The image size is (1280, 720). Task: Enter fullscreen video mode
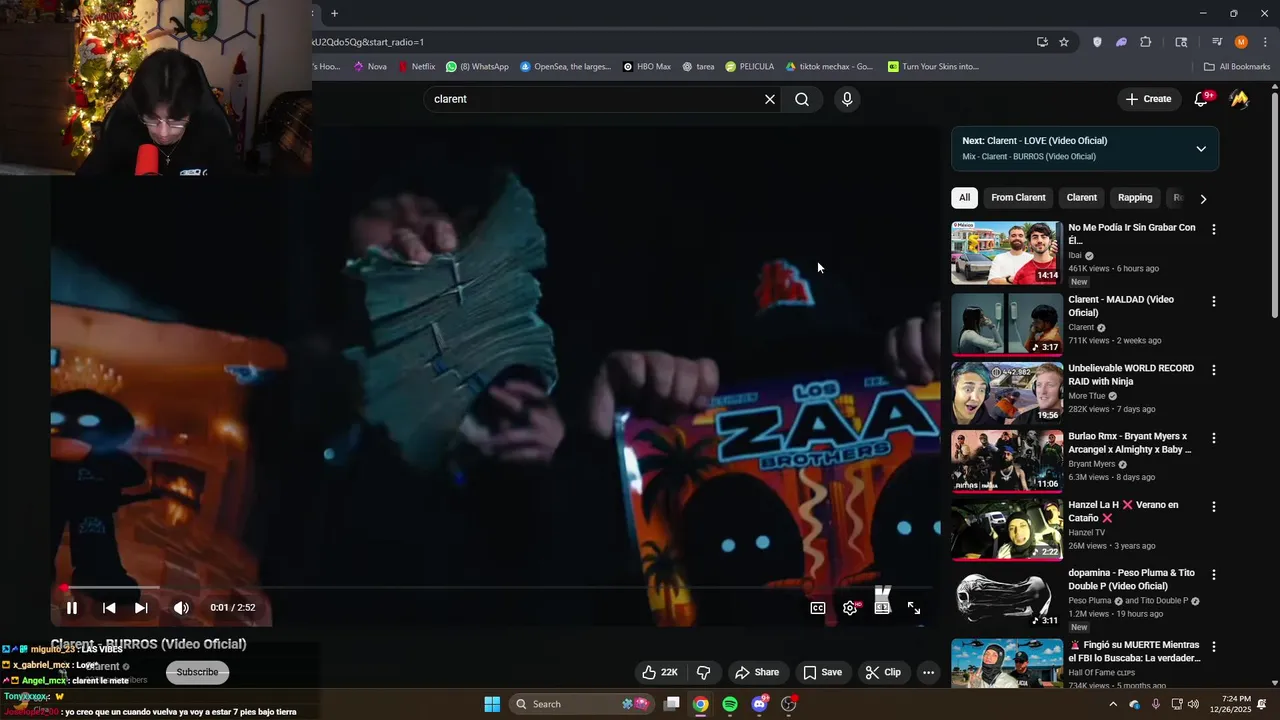914,608
